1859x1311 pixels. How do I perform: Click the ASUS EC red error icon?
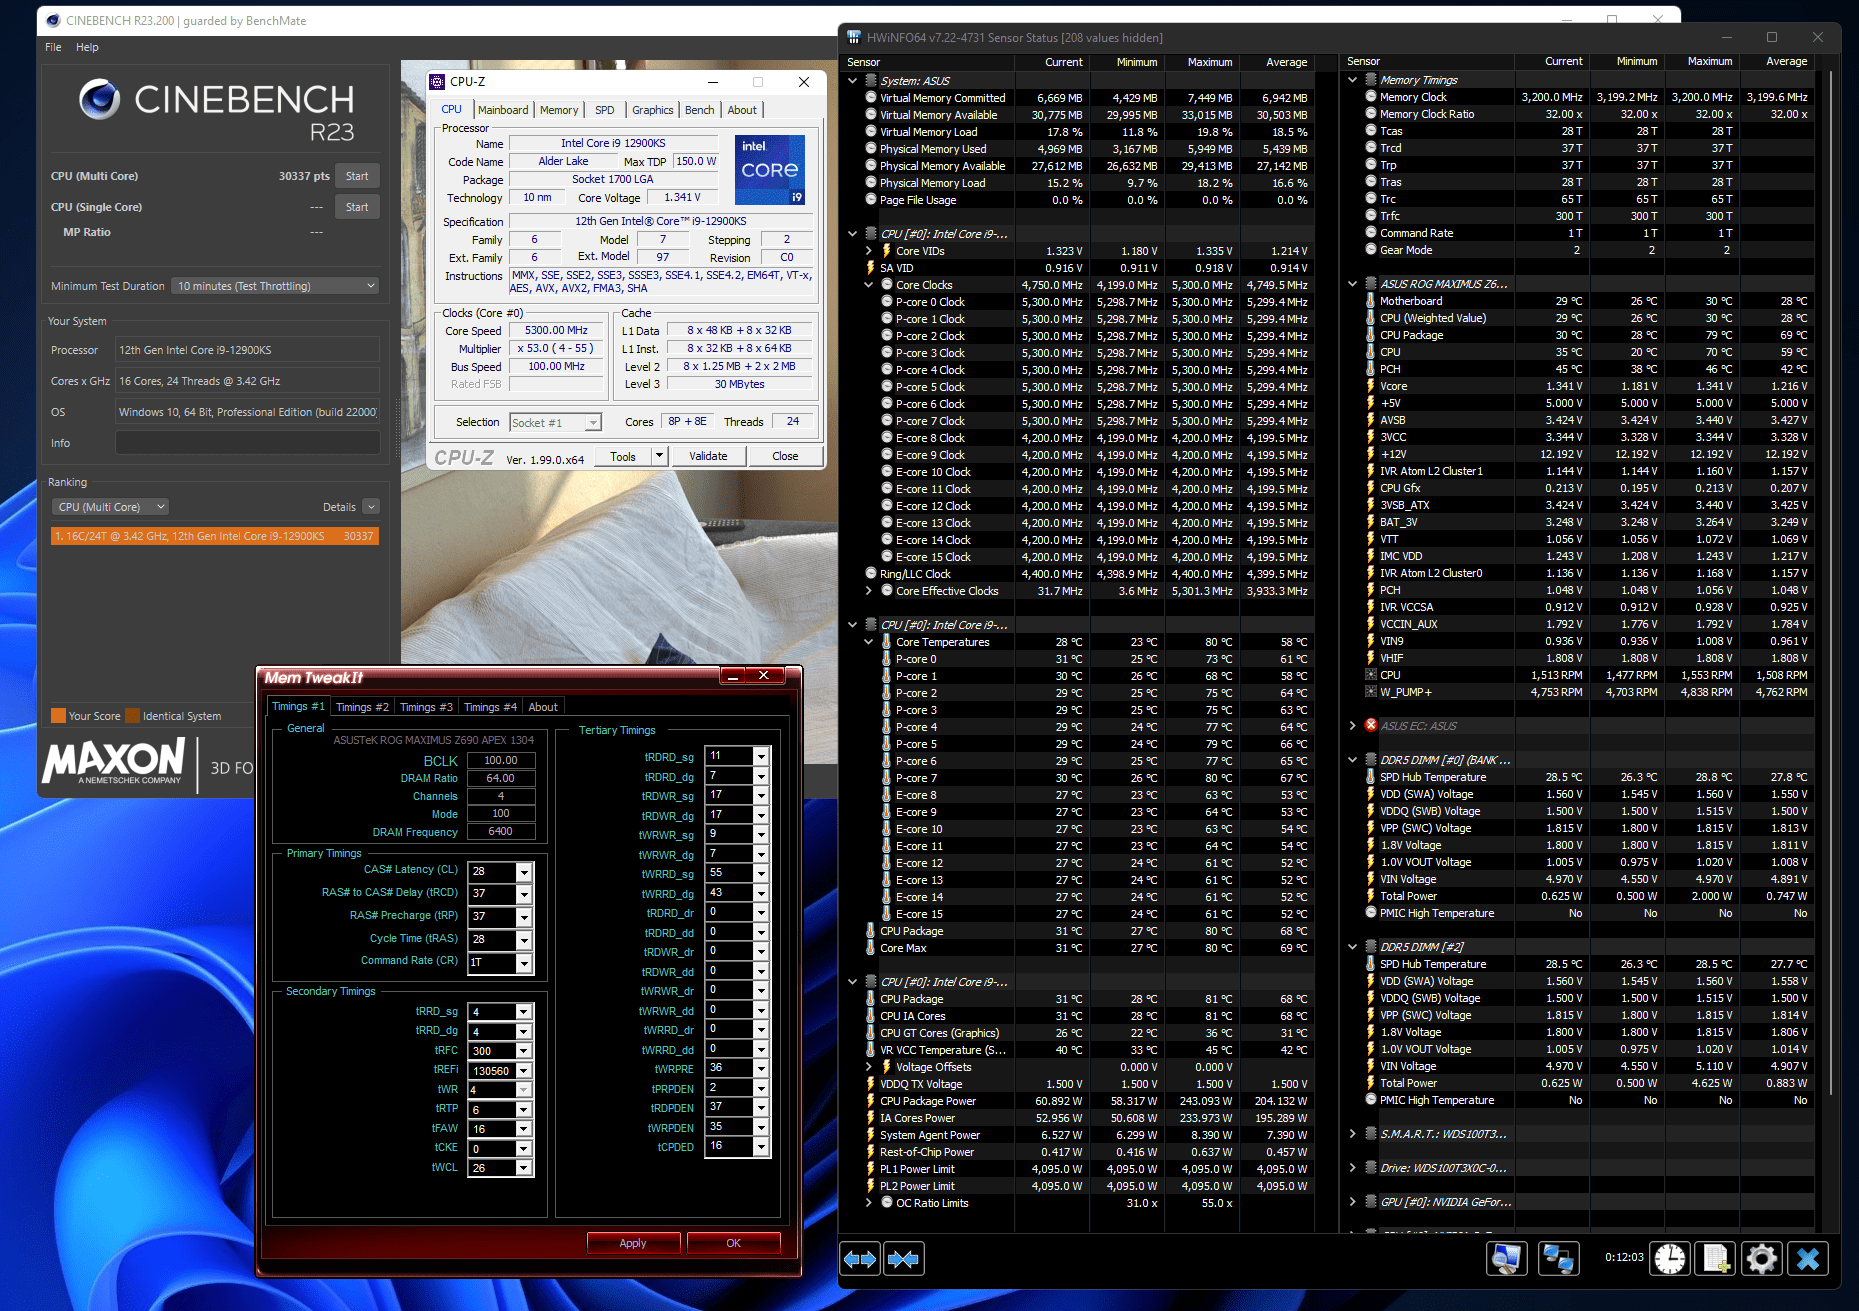click(1371, 725)
